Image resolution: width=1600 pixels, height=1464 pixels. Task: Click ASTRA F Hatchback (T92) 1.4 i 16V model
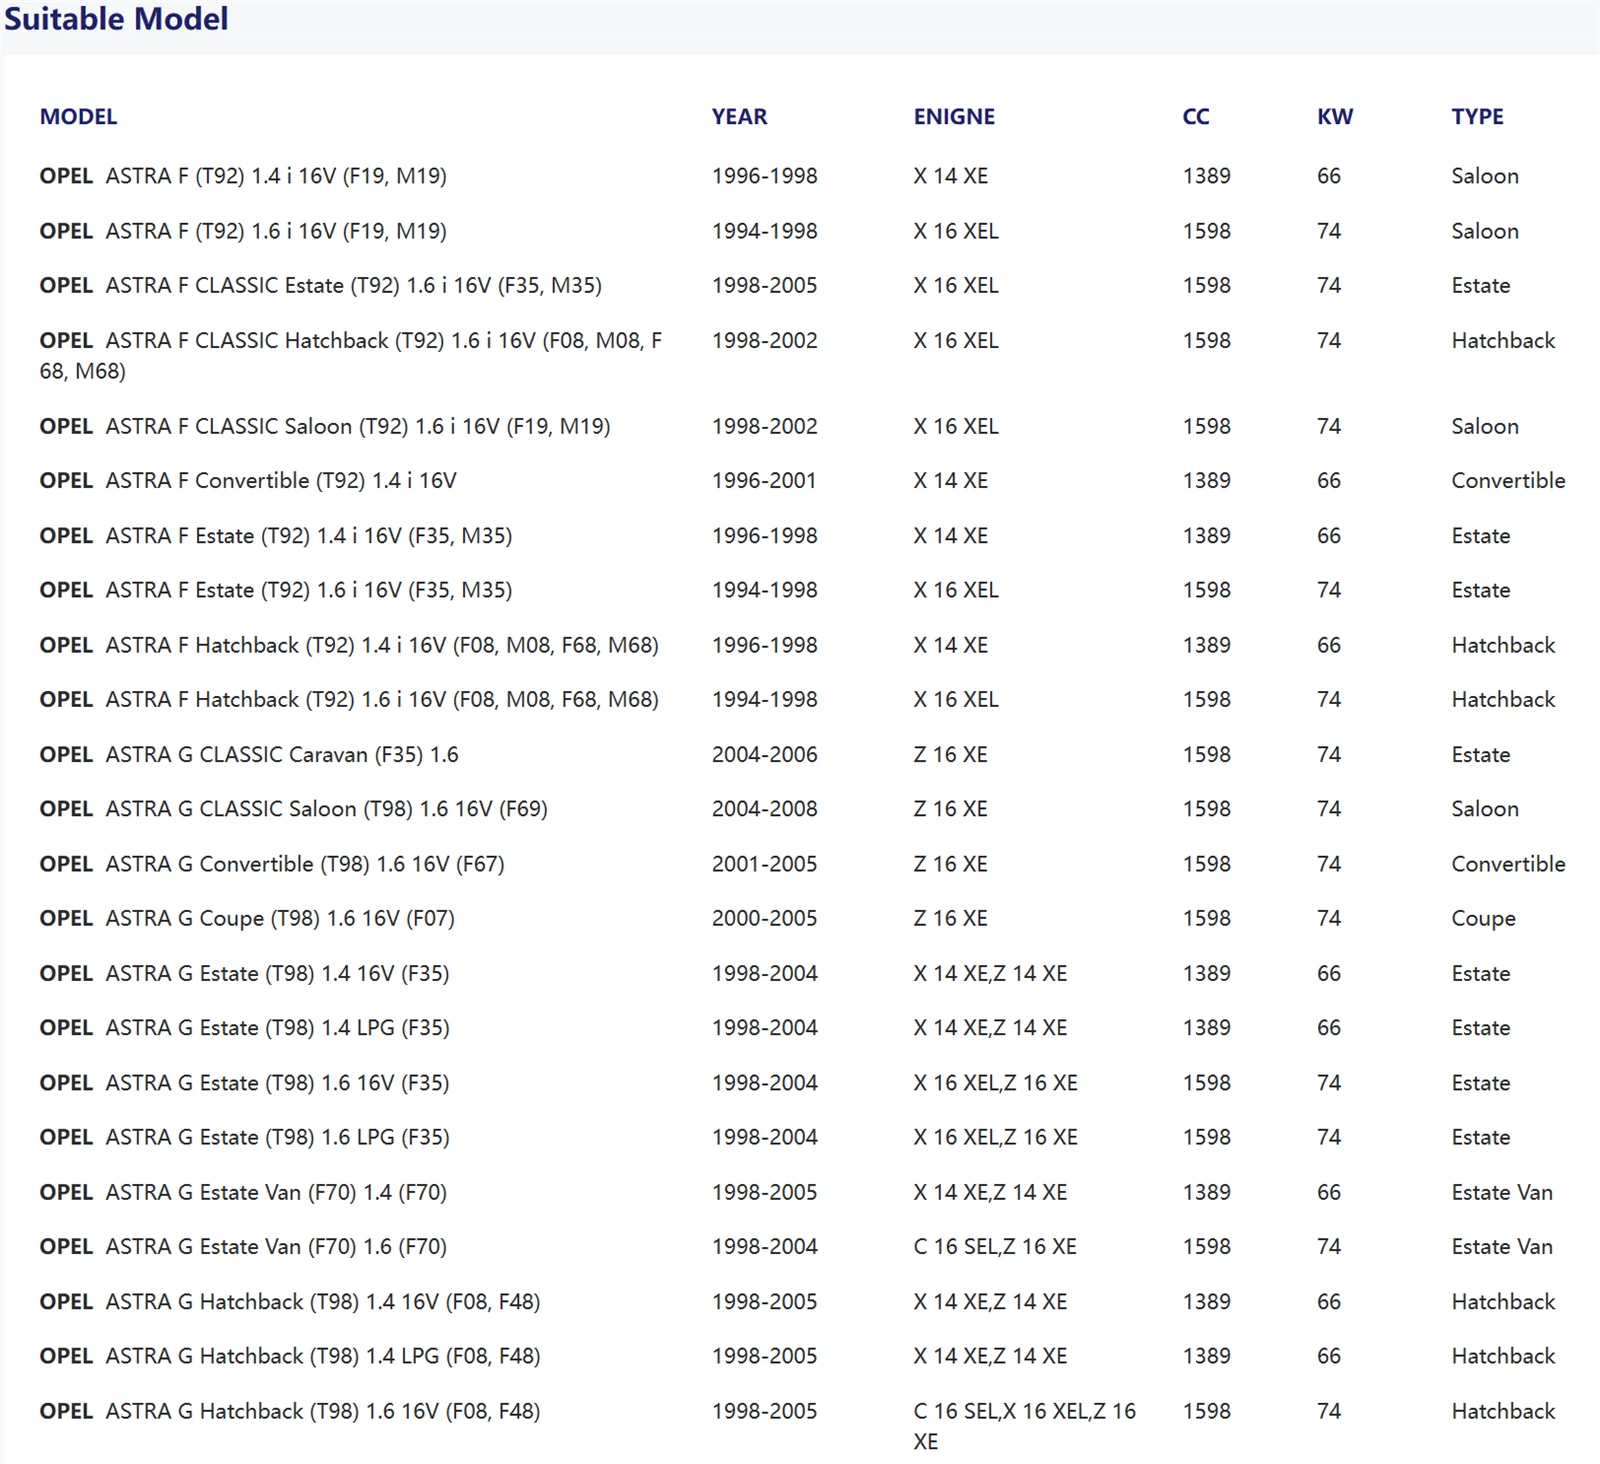pos(349,645)
